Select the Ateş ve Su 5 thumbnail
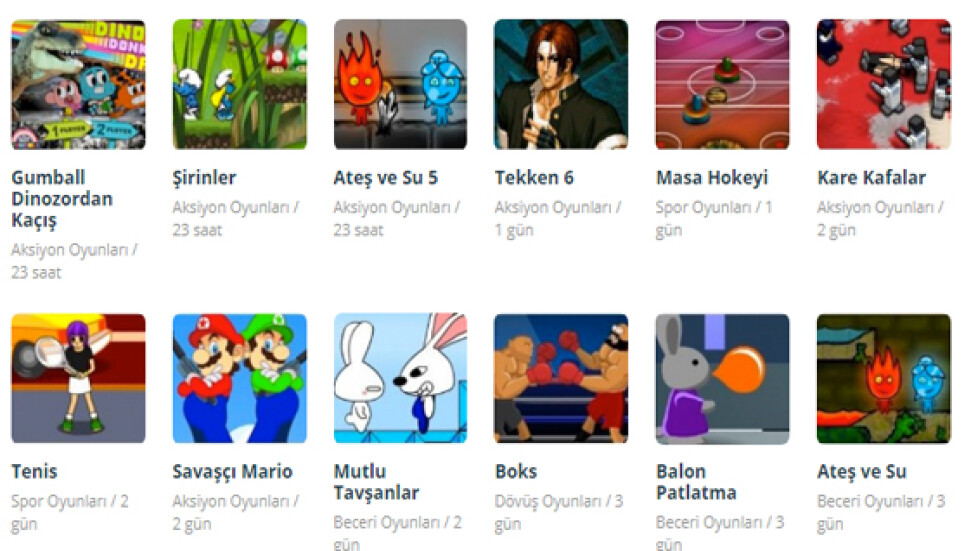 pos(401,84)
